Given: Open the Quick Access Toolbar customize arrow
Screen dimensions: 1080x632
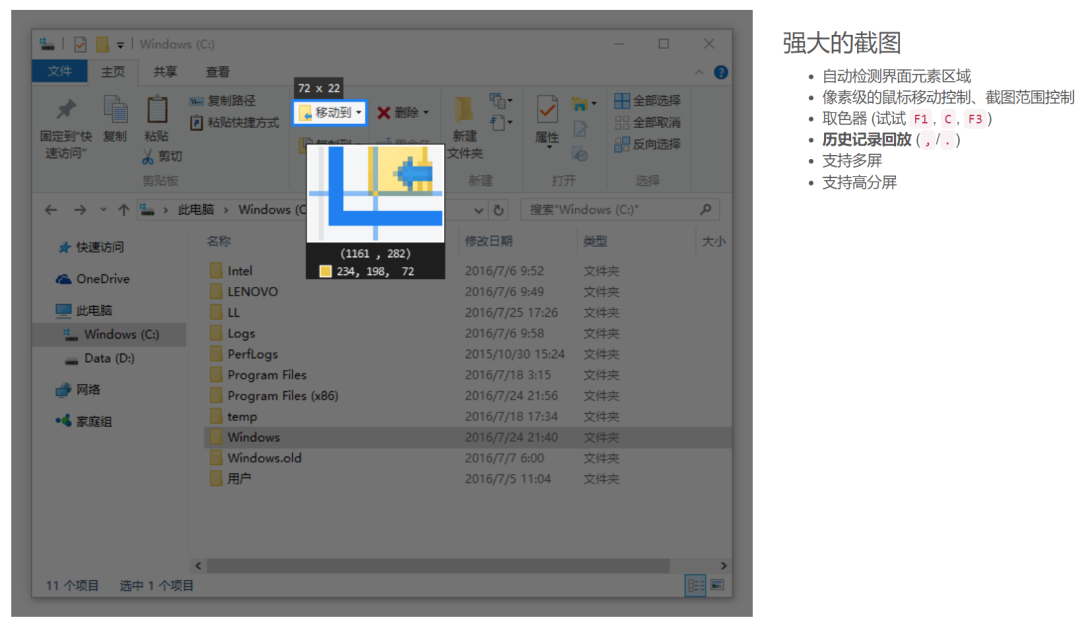Looking at the screenshot, I should [x=120, y=45].
